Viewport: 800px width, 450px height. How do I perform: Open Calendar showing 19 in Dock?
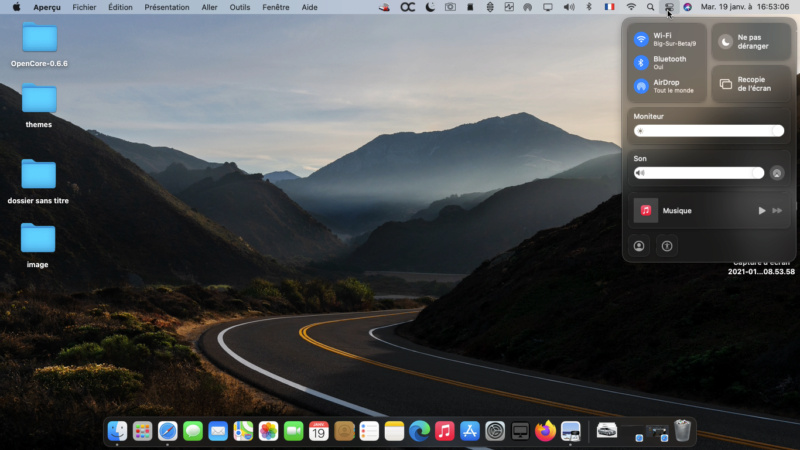point(318,431)
